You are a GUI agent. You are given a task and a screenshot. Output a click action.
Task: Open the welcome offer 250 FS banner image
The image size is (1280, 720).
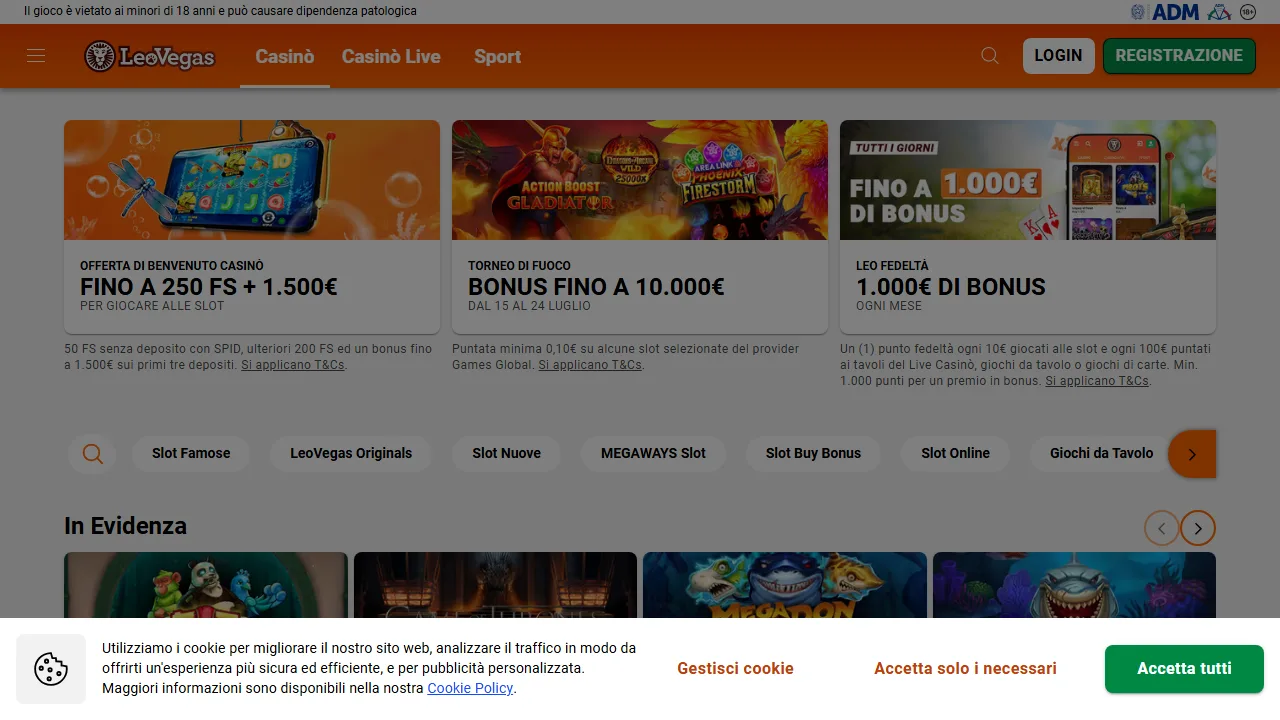tap(252, 180)
